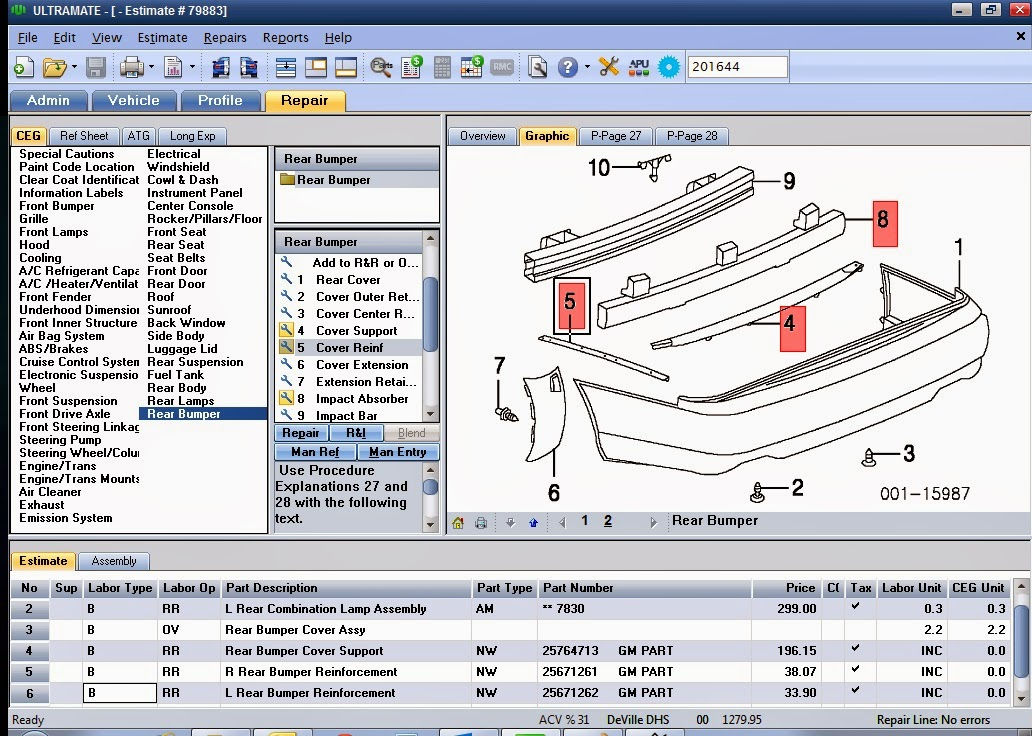Screen dimensions: 1032x736
Task: Switch to the P-Page 27 tab
Action: click(x=616, y=136)
